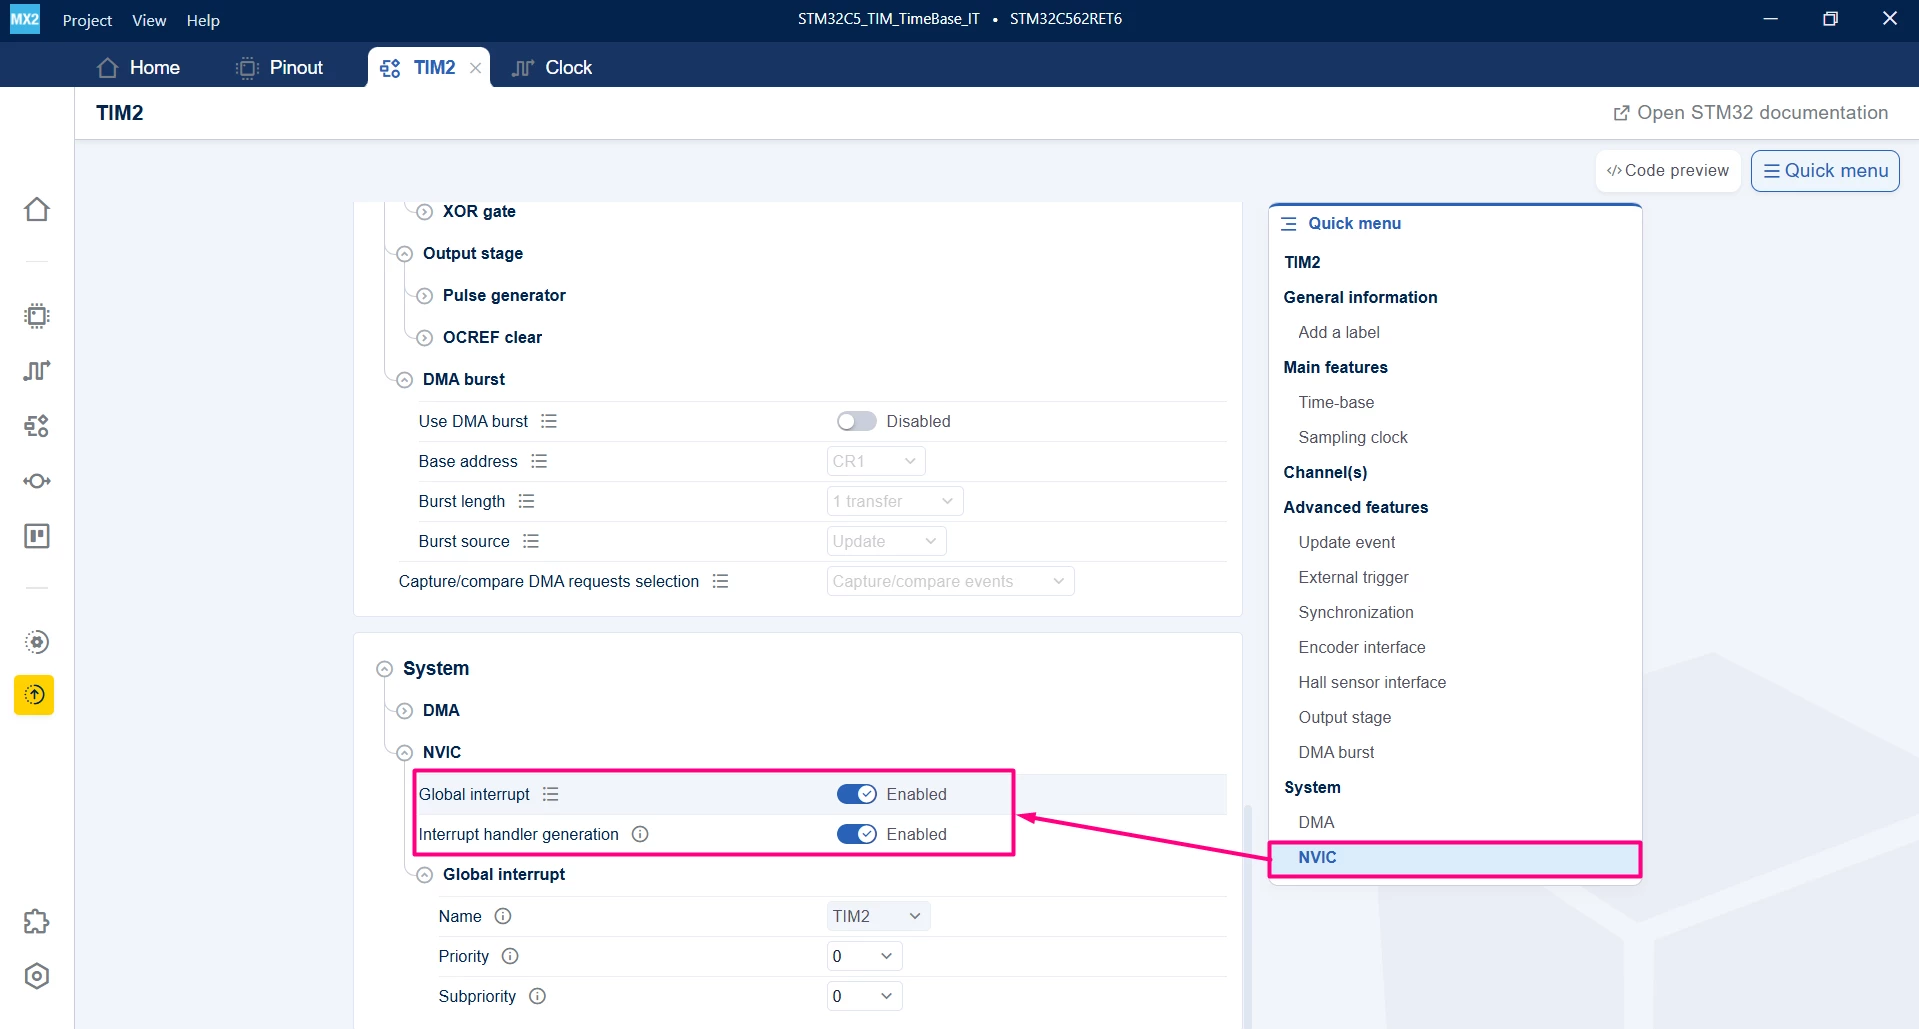Screen dimensions: 1919x1029
Task: Click the Quick menu button
Action: click(1825, 170)
